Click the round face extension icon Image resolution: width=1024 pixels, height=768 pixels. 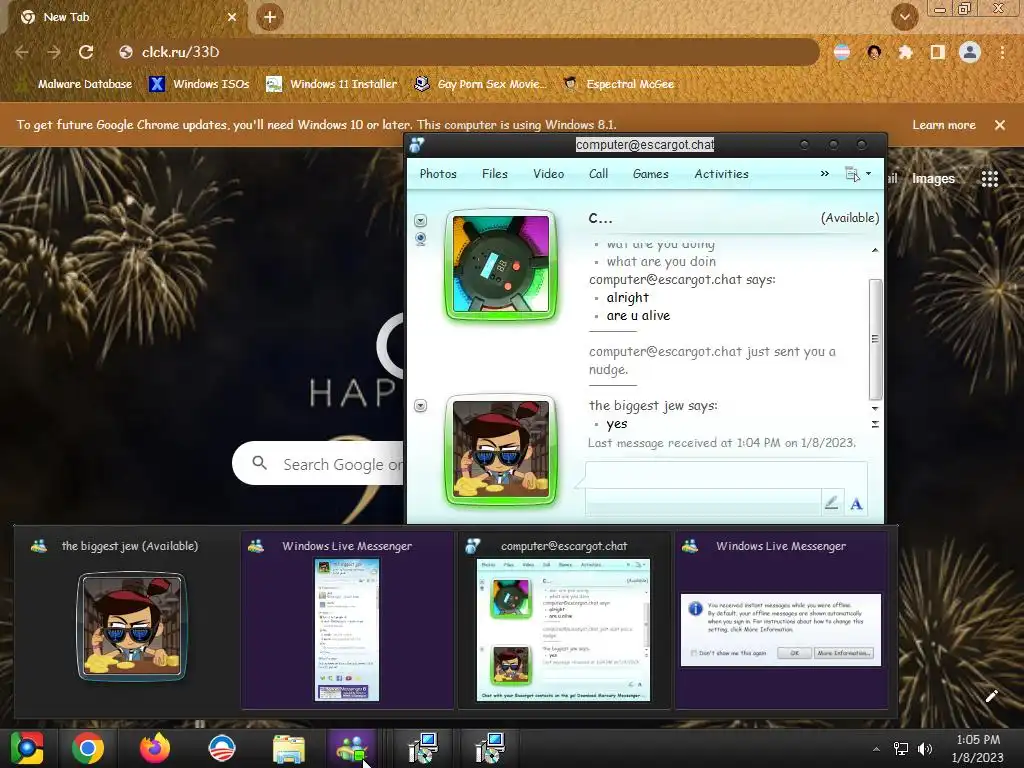point(874,52)
